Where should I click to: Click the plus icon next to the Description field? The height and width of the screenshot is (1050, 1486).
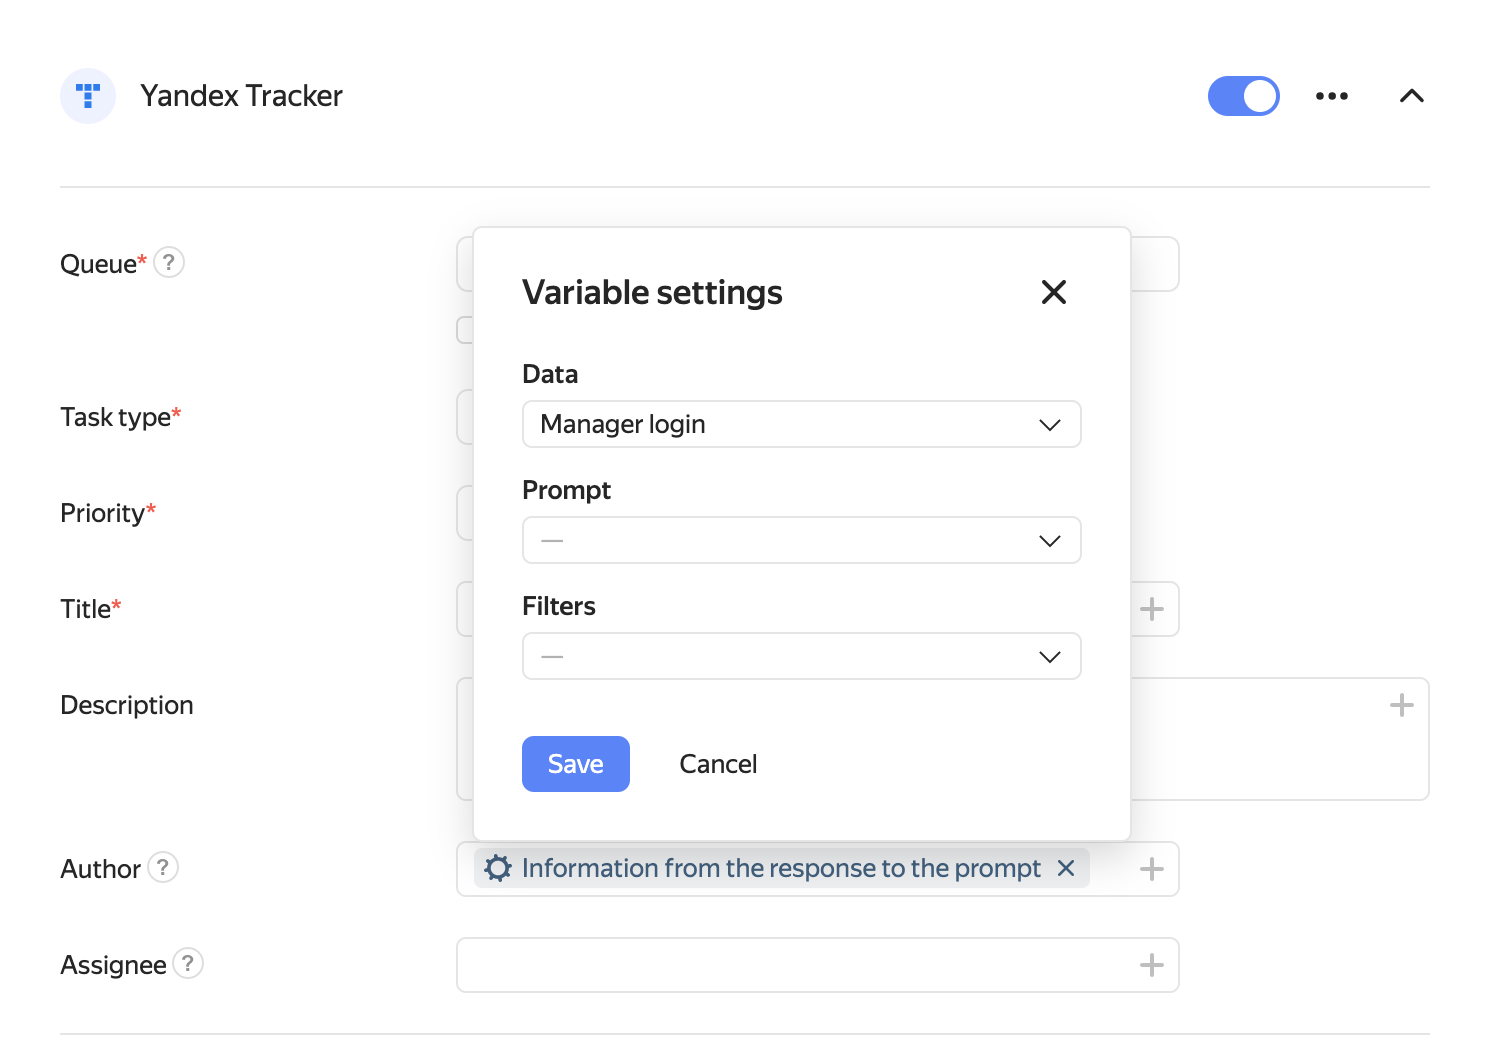(1401, 705)
